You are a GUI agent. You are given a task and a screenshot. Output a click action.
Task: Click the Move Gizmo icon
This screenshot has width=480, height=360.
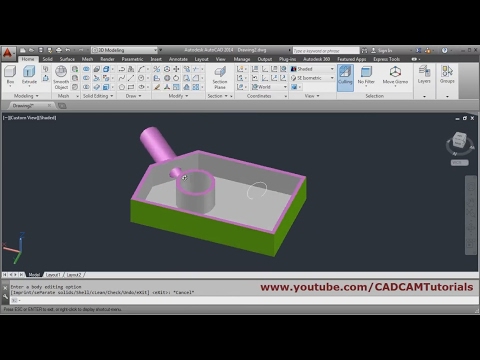coord(395,75)
